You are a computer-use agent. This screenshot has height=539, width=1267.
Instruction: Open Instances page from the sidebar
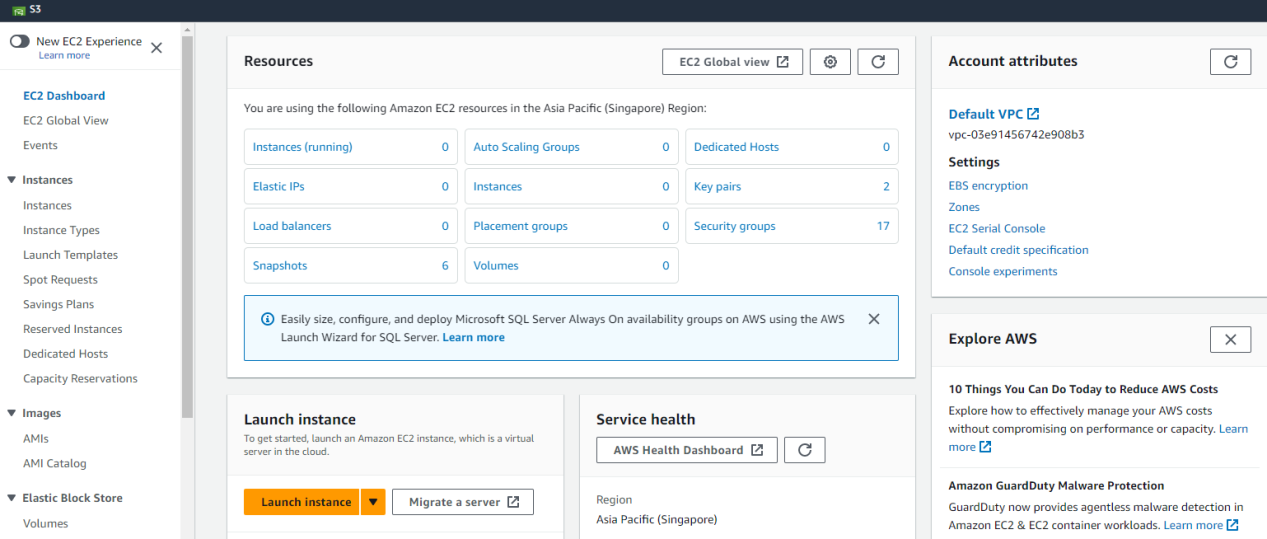47,205
